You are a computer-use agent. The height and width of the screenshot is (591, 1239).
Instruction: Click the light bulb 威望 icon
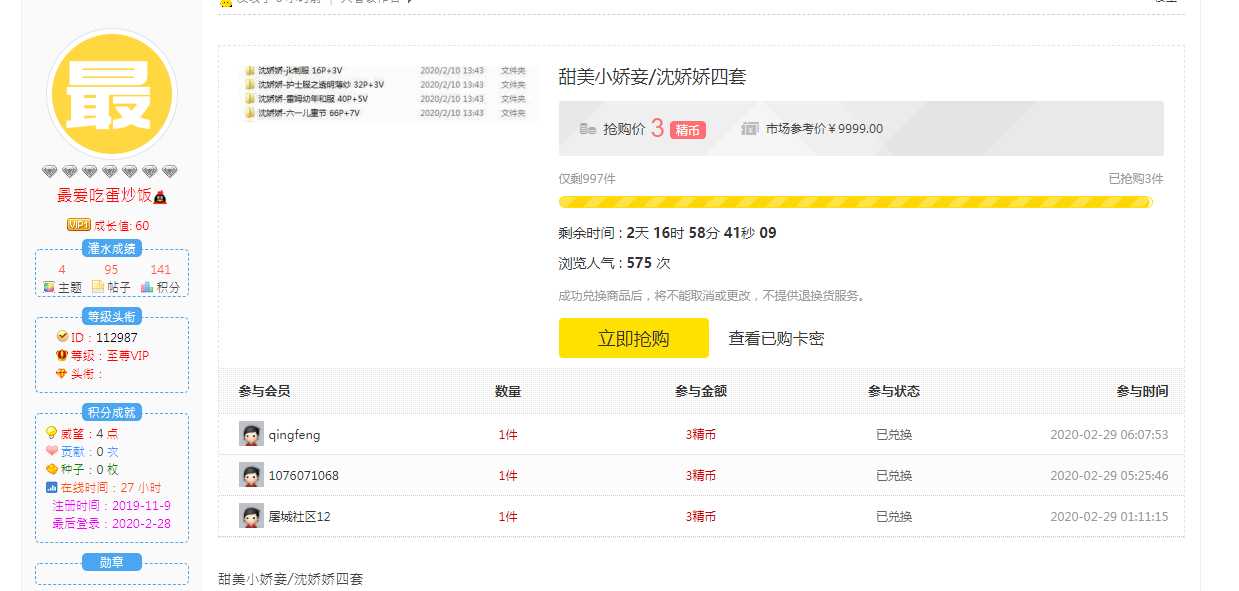click(52, 433)
